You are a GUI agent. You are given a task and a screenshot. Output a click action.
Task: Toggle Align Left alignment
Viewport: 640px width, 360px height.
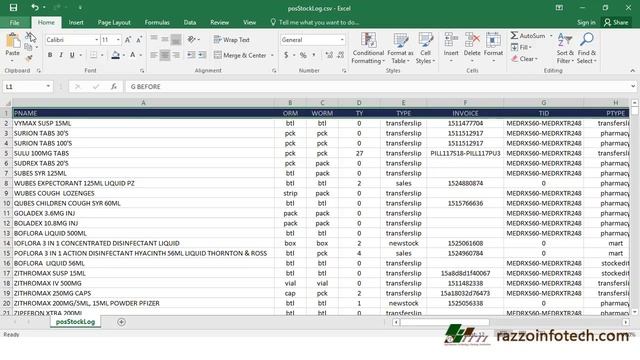(153, 55)
